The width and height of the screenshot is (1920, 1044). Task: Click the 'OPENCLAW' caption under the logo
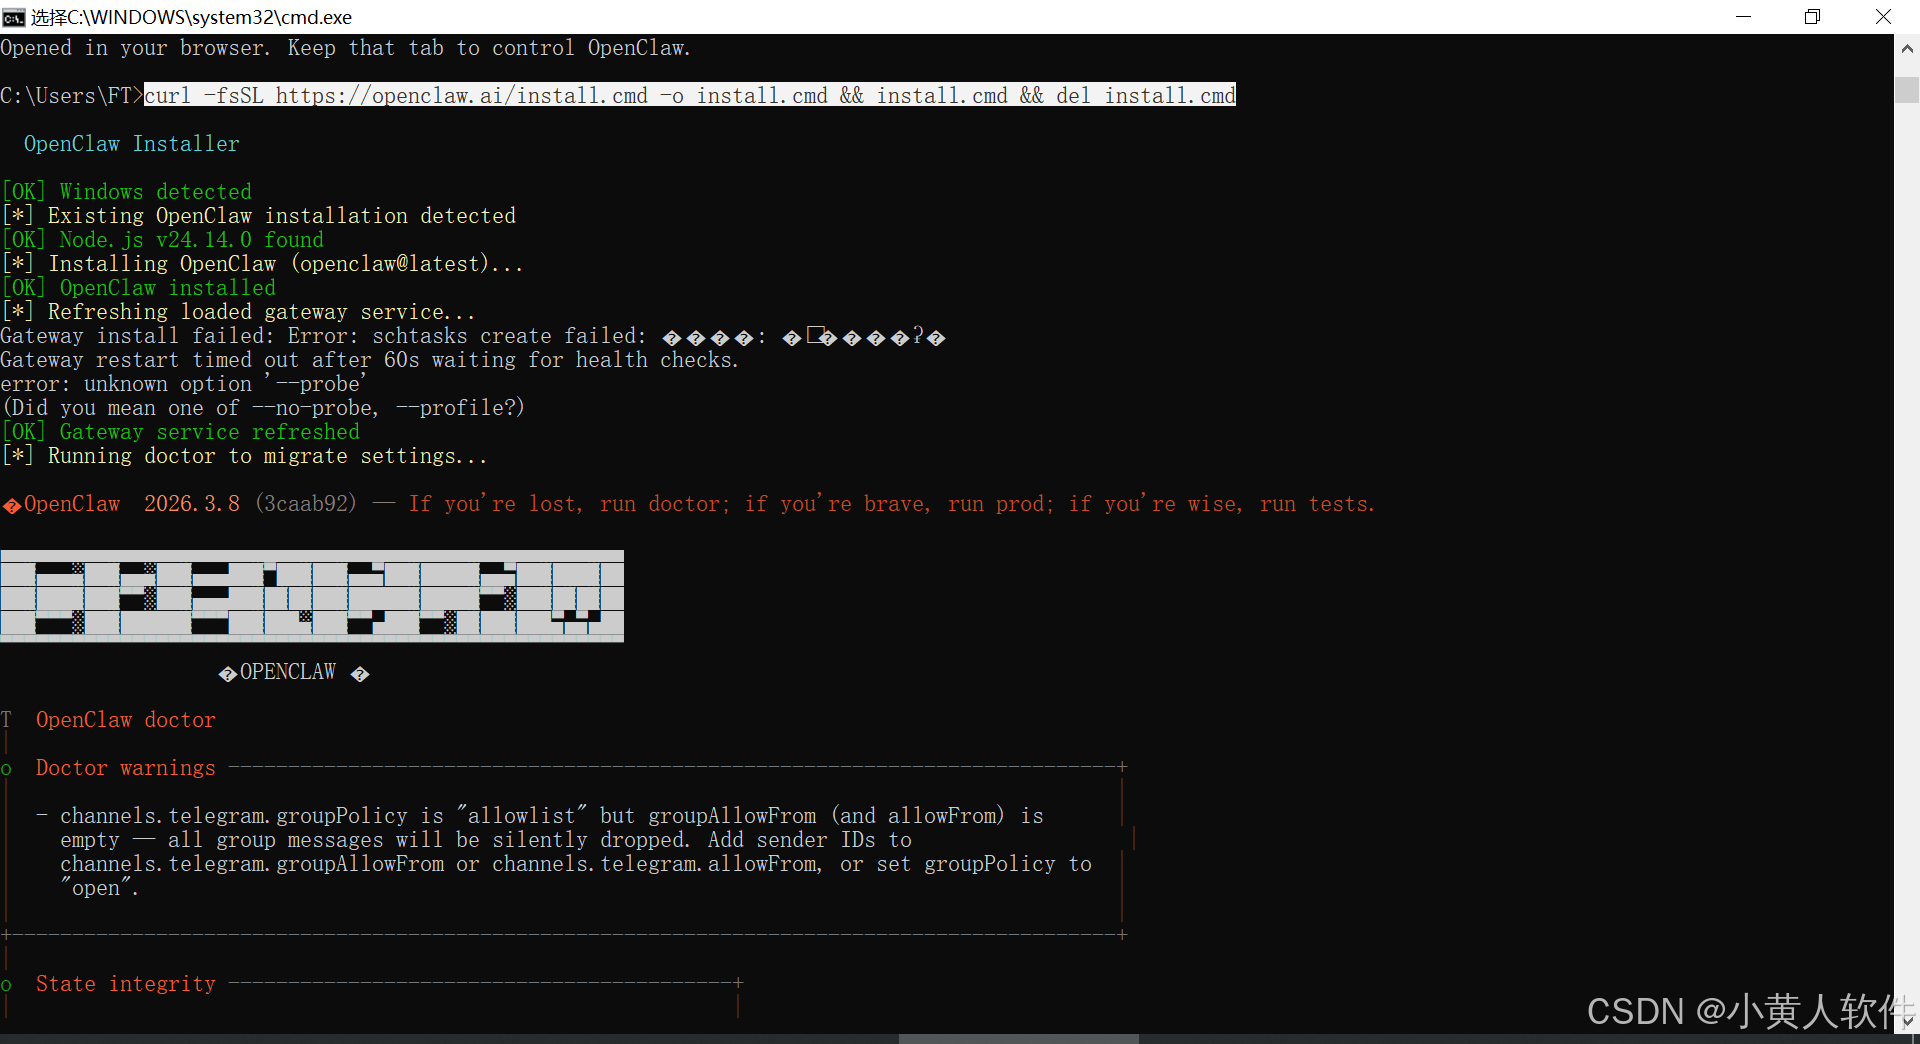click(x=288, y=672)
